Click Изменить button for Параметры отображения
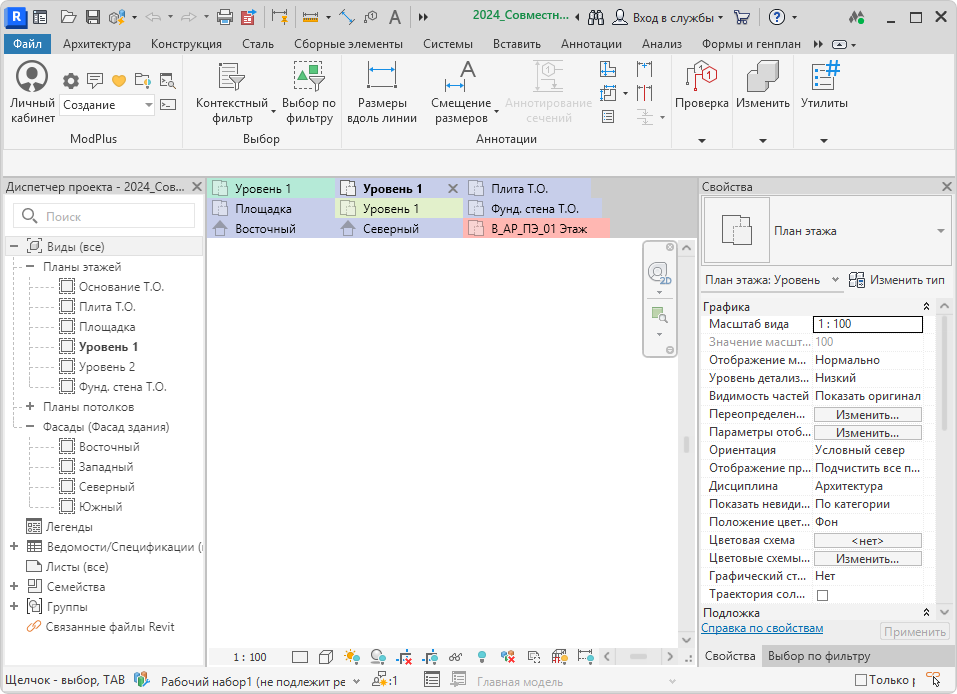The image size is (957, 694). tap(867, 433)
